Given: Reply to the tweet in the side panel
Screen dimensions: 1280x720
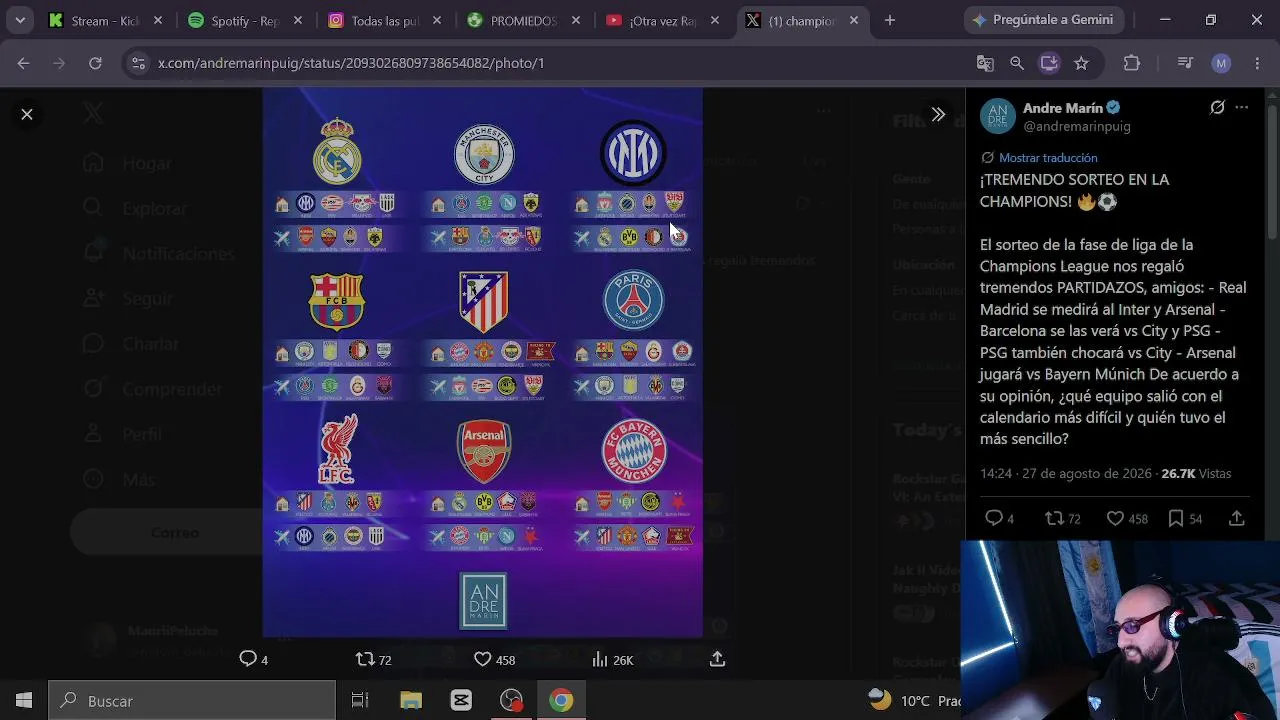Looking at the screenshot, I should click(994, 518).
